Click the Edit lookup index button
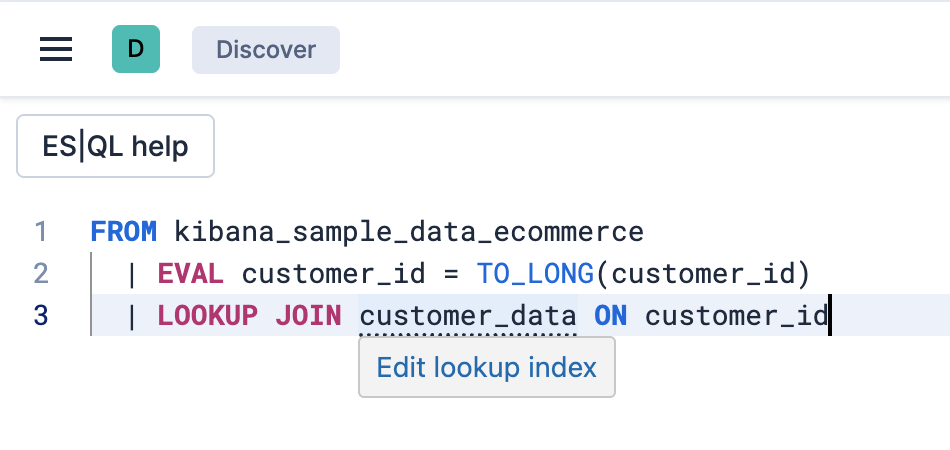The height and width of the screenshot is (450, 950). 486,367
